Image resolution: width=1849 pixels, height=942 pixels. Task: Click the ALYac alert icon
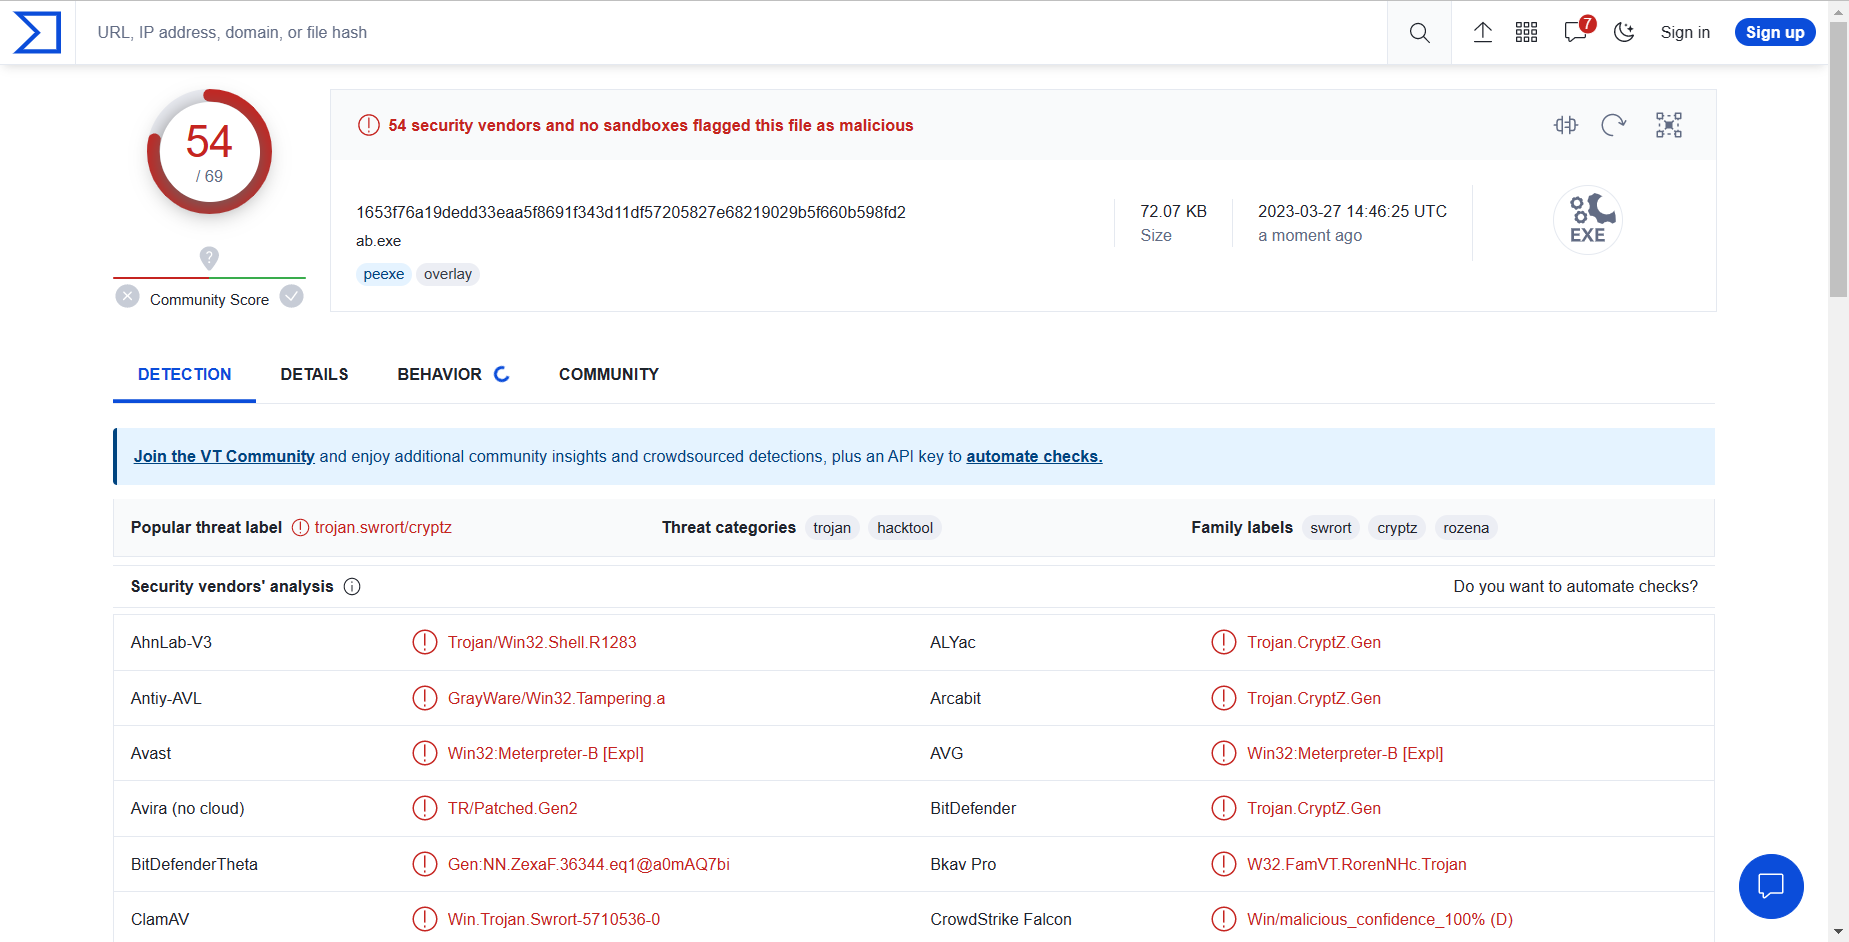click(x=1224, y=642)
